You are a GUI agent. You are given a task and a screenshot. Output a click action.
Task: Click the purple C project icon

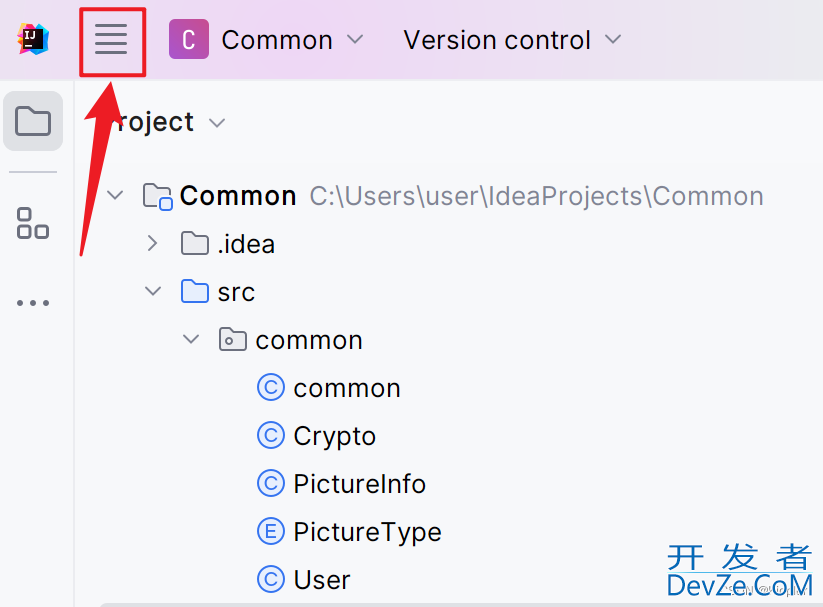tap(189, 39)
